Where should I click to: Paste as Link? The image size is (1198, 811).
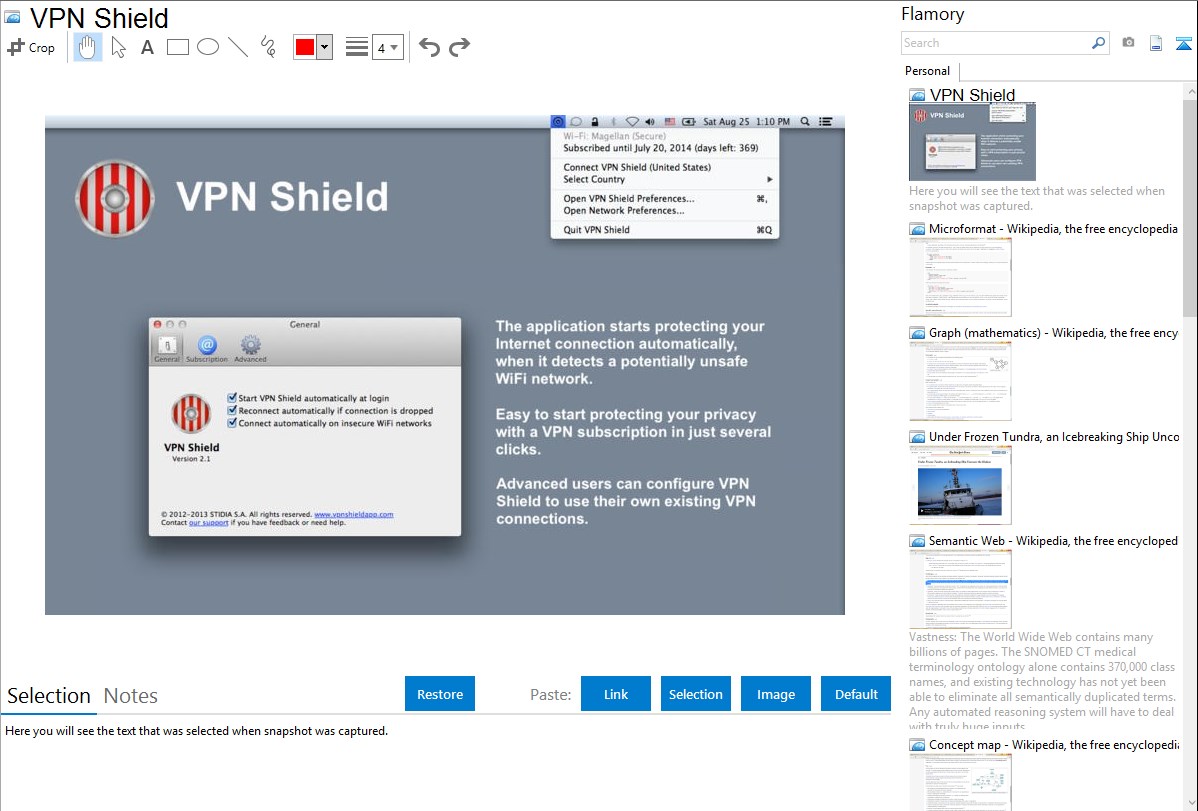click(616, 694)
